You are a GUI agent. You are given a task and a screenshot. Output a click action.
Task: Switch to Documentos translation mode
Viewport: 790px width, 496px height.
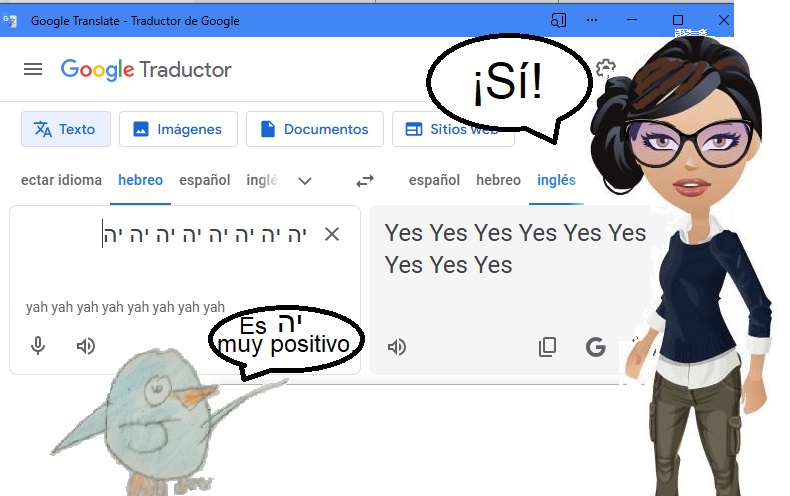[x=315, y=129]
